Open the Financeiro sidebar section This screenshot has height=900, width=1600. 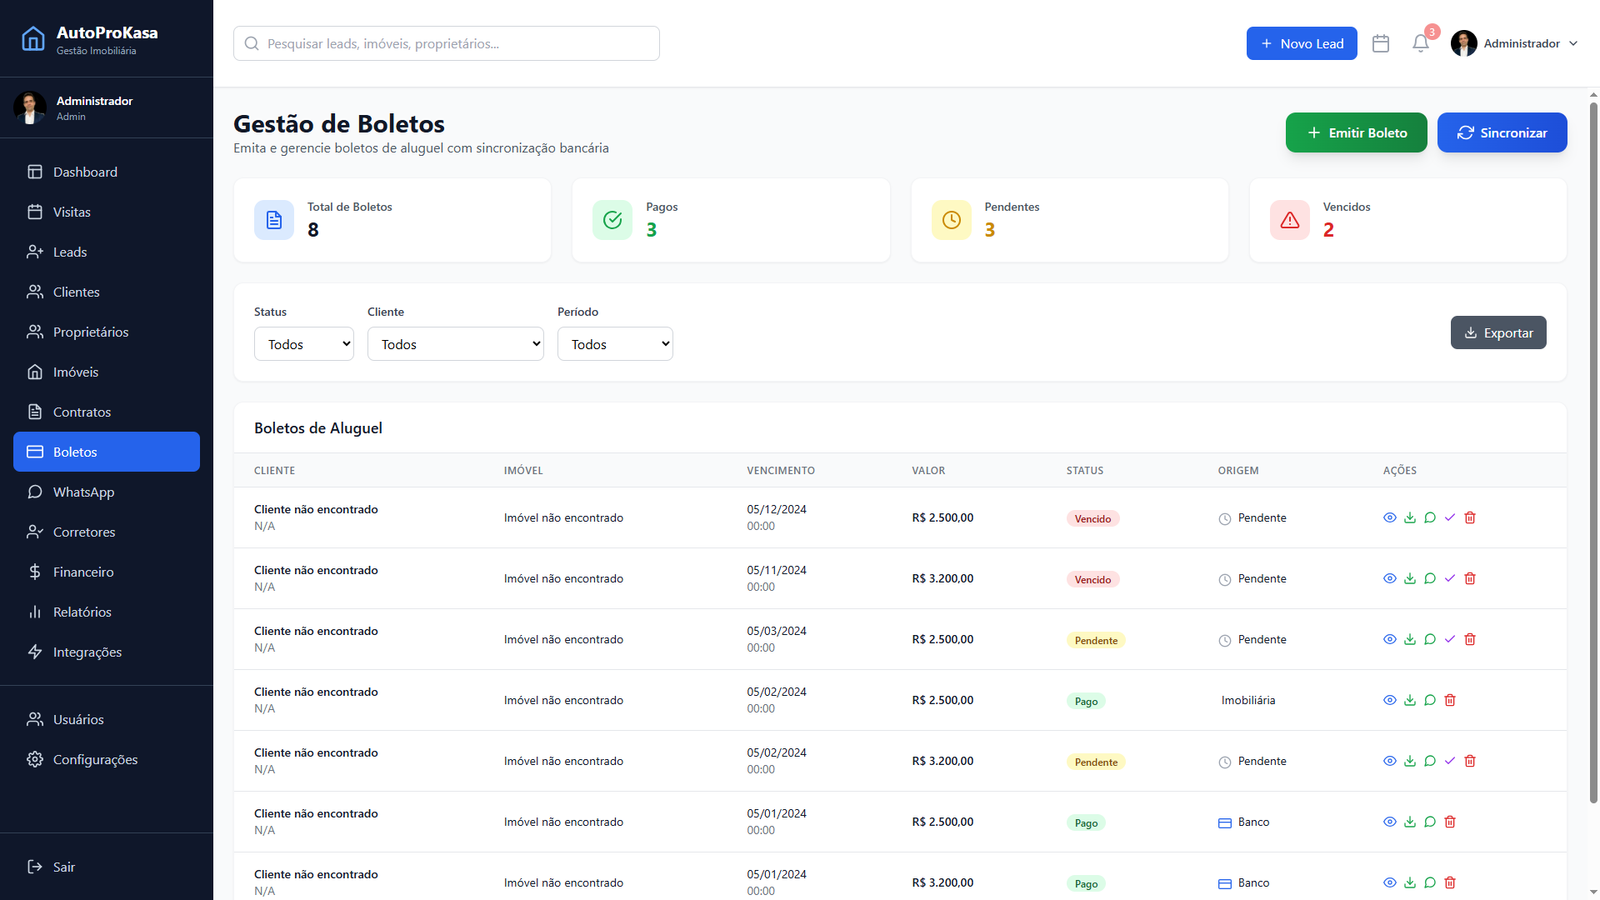coord(83,572)
